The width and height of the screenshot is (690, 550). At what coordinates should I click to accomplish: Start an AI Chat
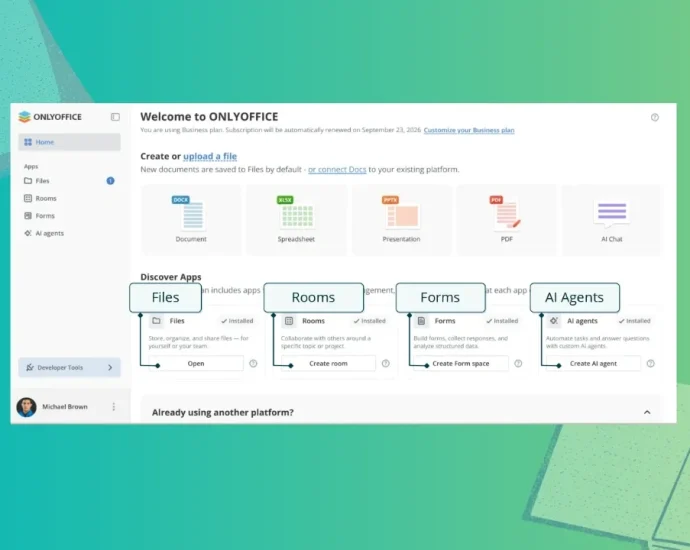612,220
